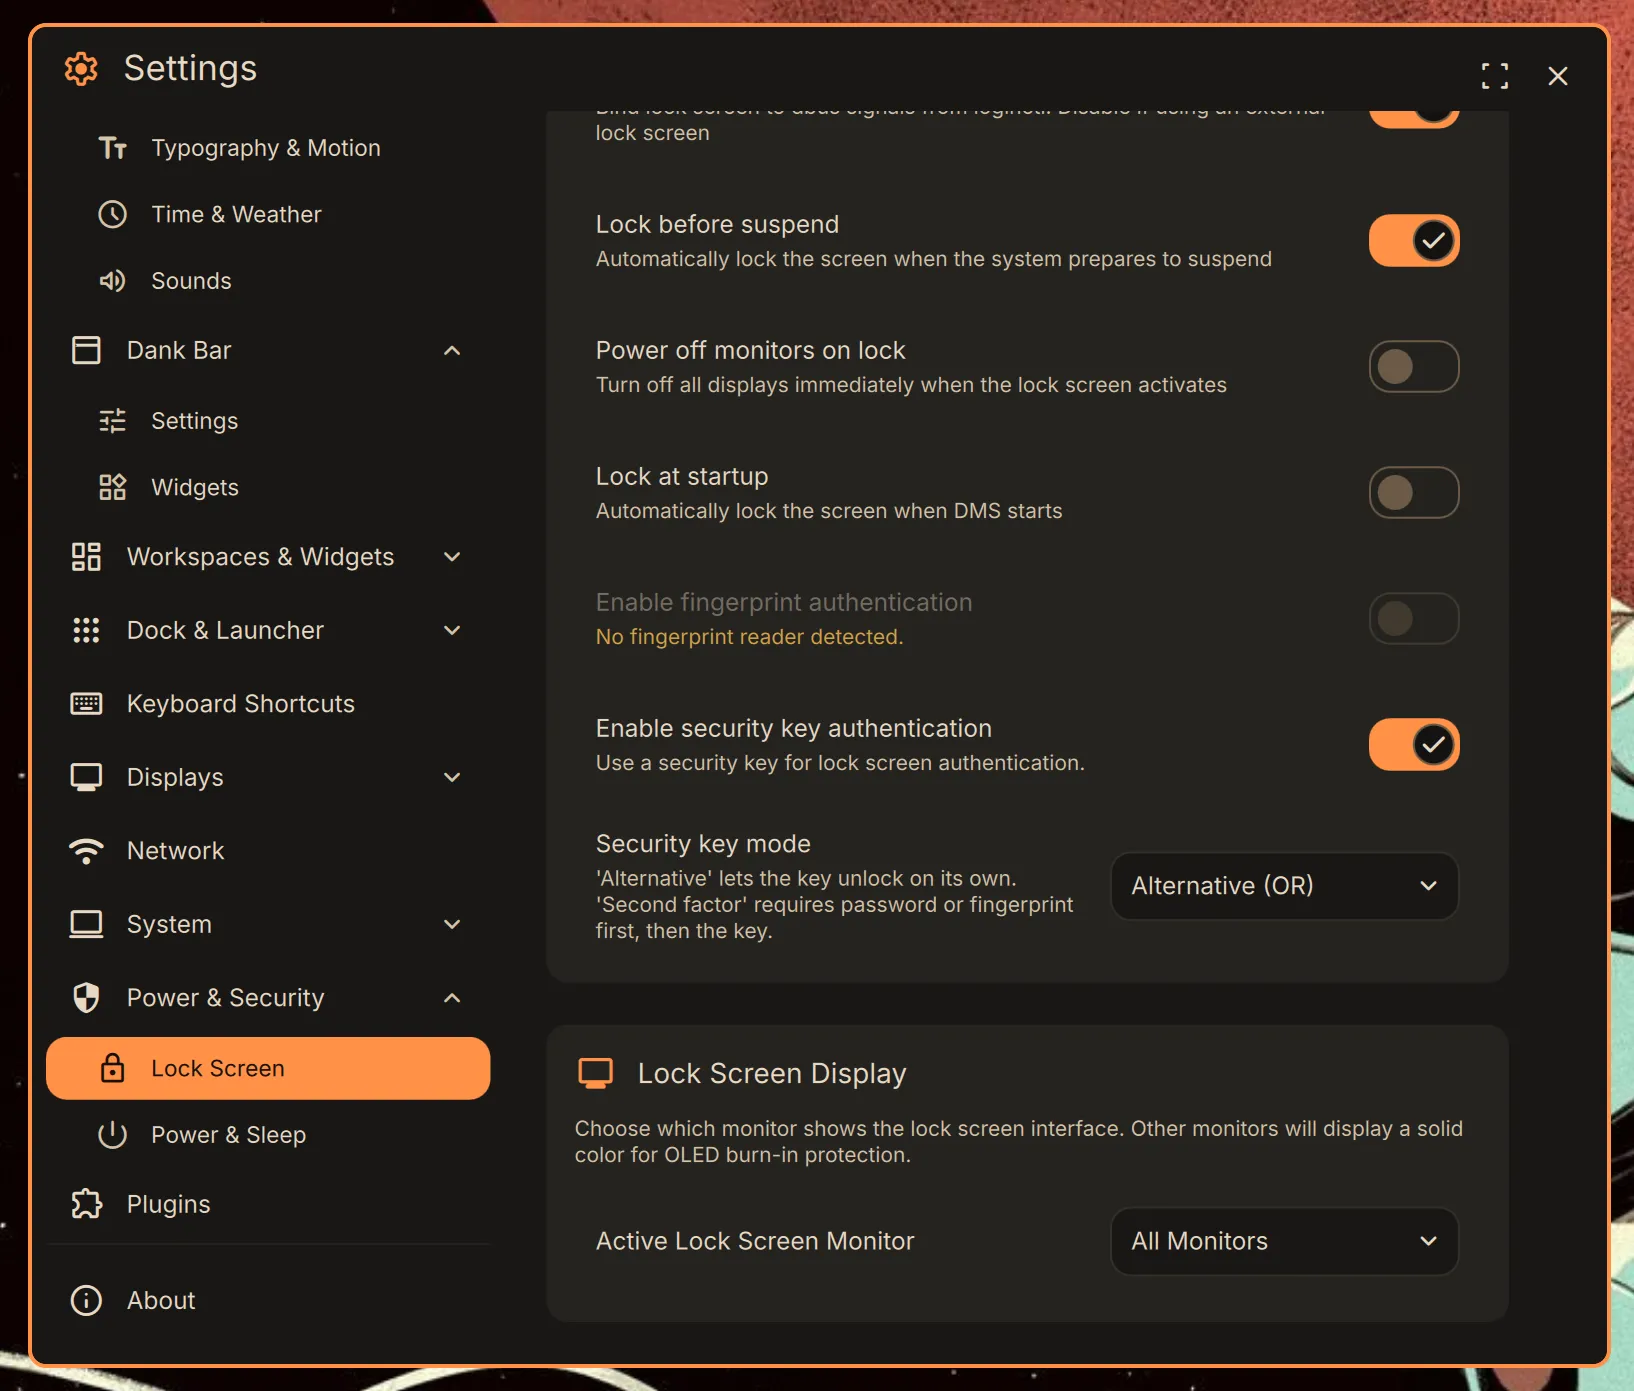This screenshot has width=1634, height=1391.
Task: Click the Keyboard Shortcuts icon
Action: pos(86,703)
